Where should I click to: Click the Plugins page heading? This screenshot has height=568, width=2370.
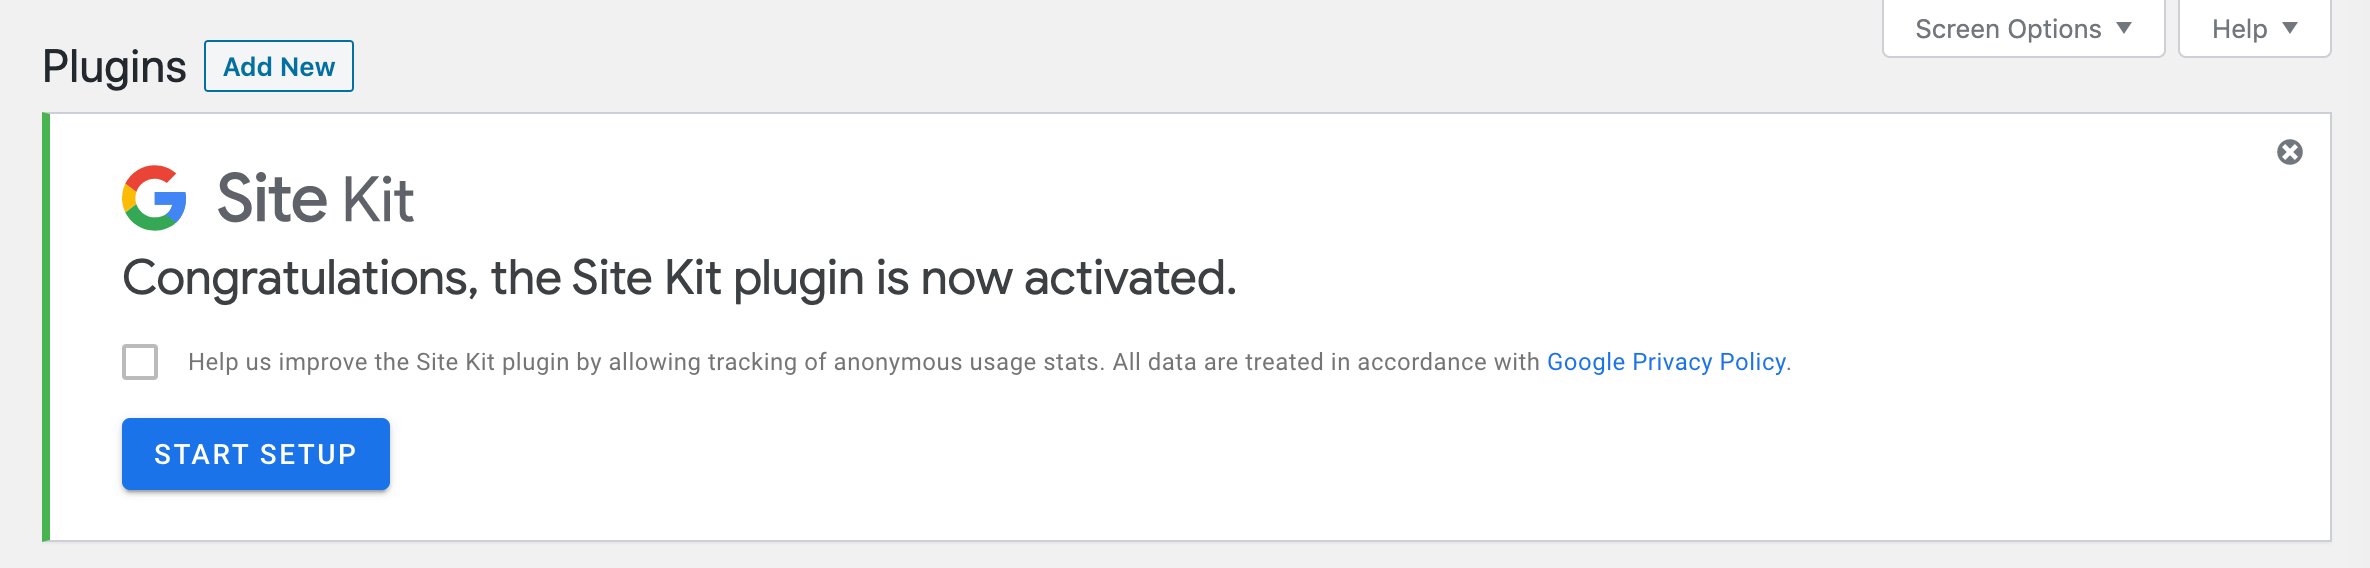pyautogui.click(x=114, y=67)
